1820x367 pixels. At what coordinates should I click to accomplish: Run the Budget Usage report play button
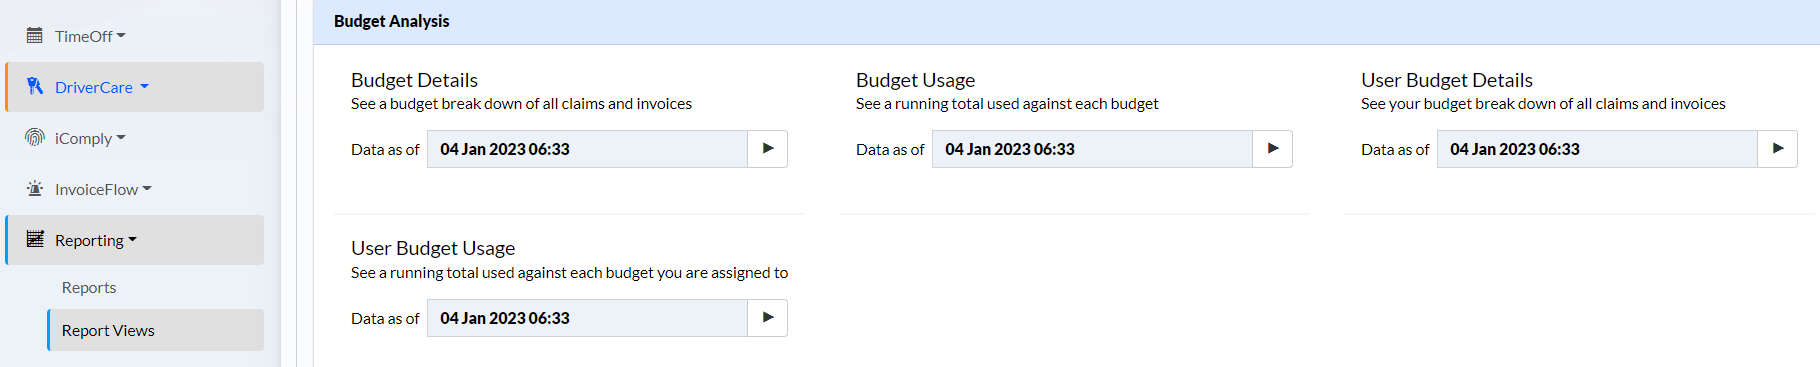tap(1273, 149)
